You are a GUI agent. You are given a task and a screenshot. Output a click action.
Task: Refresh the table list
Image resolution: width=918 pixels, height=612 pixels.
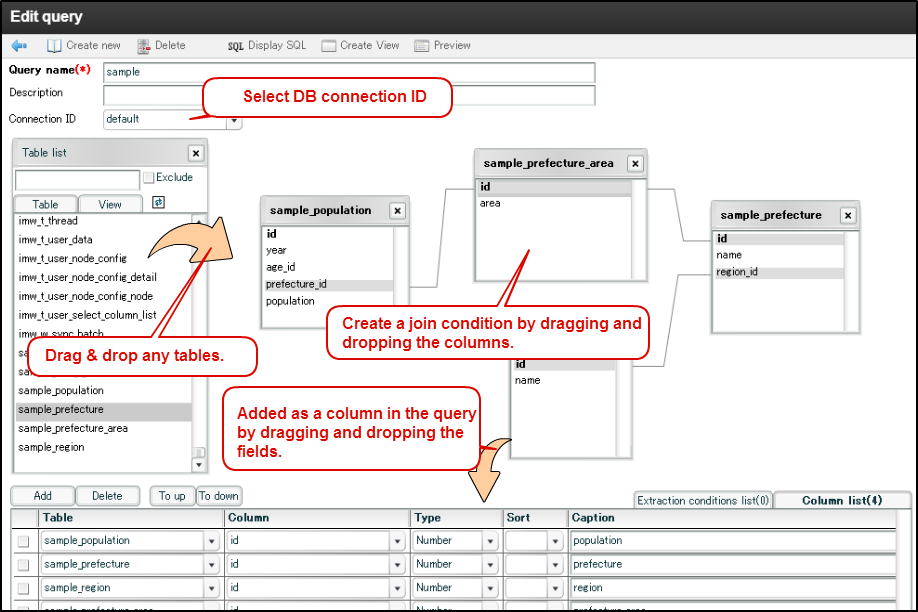point(158,203)
